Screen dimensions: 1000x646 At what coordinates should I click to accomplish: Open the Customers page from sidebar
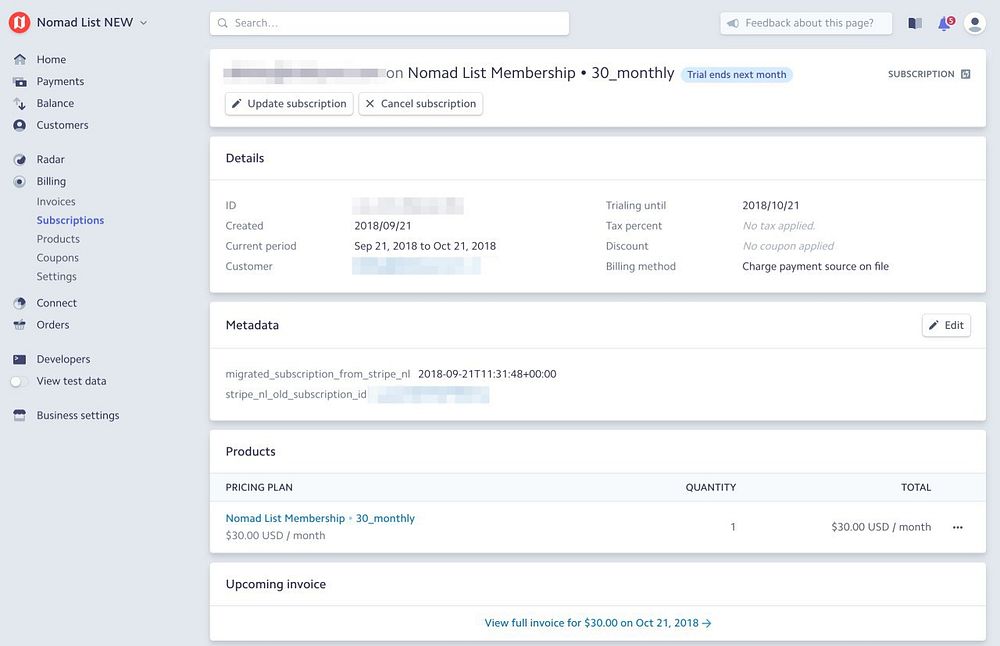point(62,126)
